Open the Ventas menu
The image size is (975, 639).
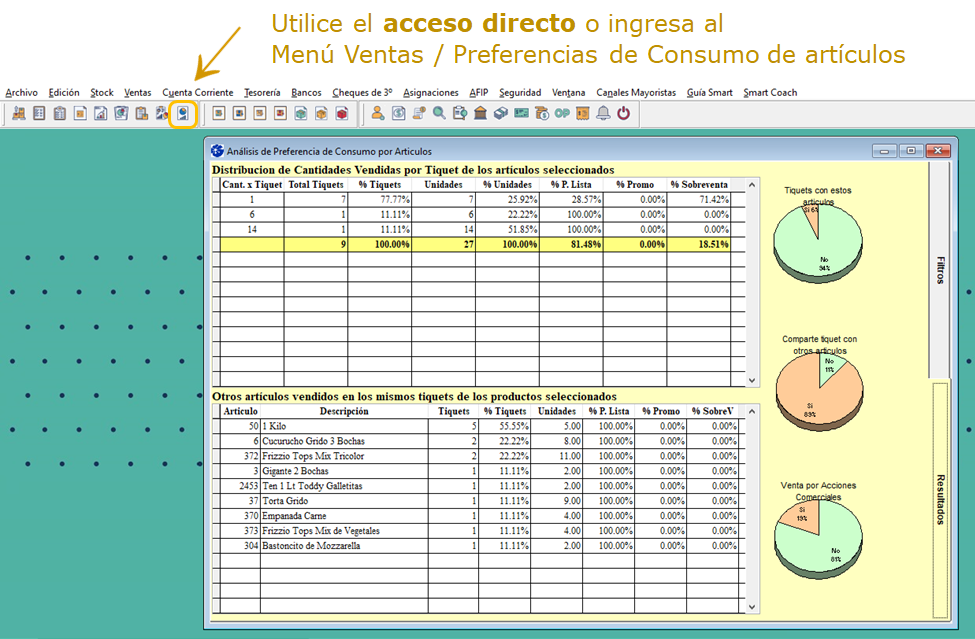138,92
